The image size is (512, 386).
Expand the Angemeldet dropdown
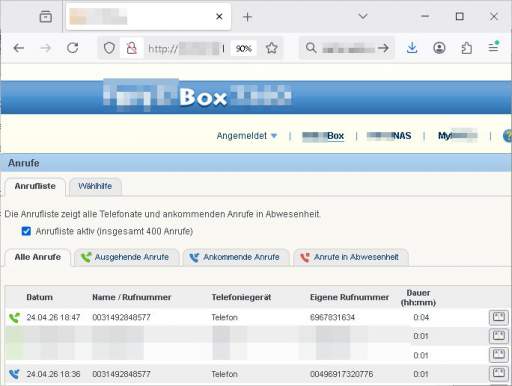coord(247,136)
